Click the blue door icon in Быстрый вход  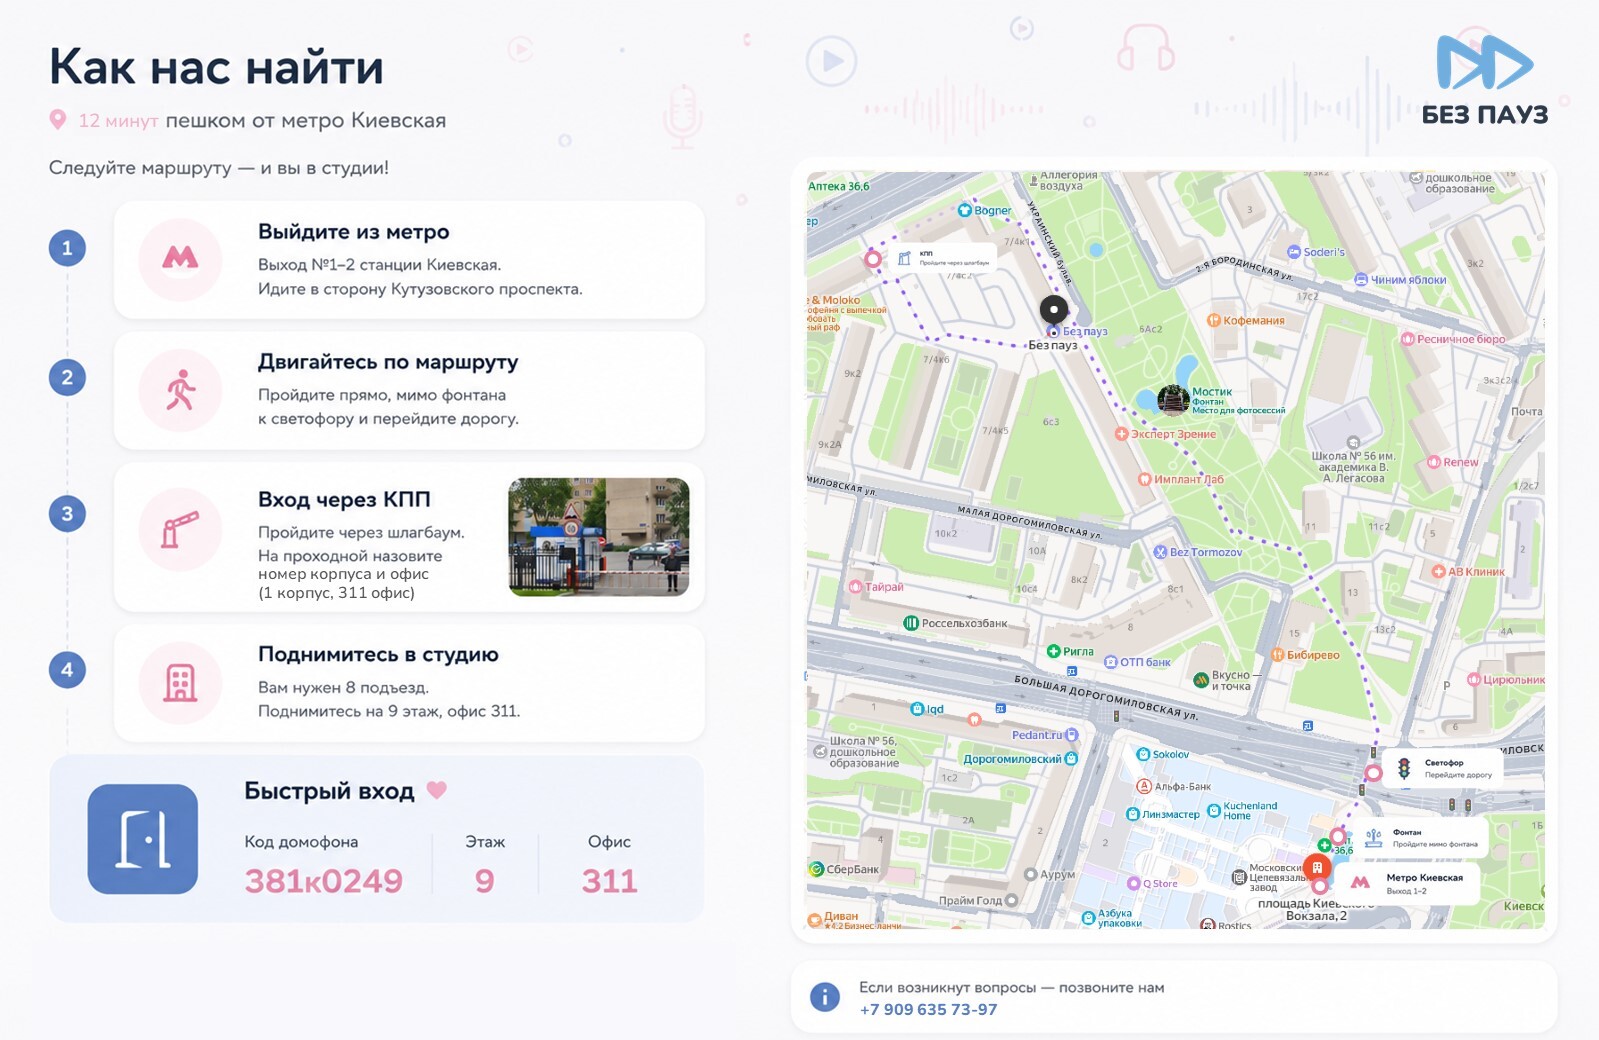point(143,839)
